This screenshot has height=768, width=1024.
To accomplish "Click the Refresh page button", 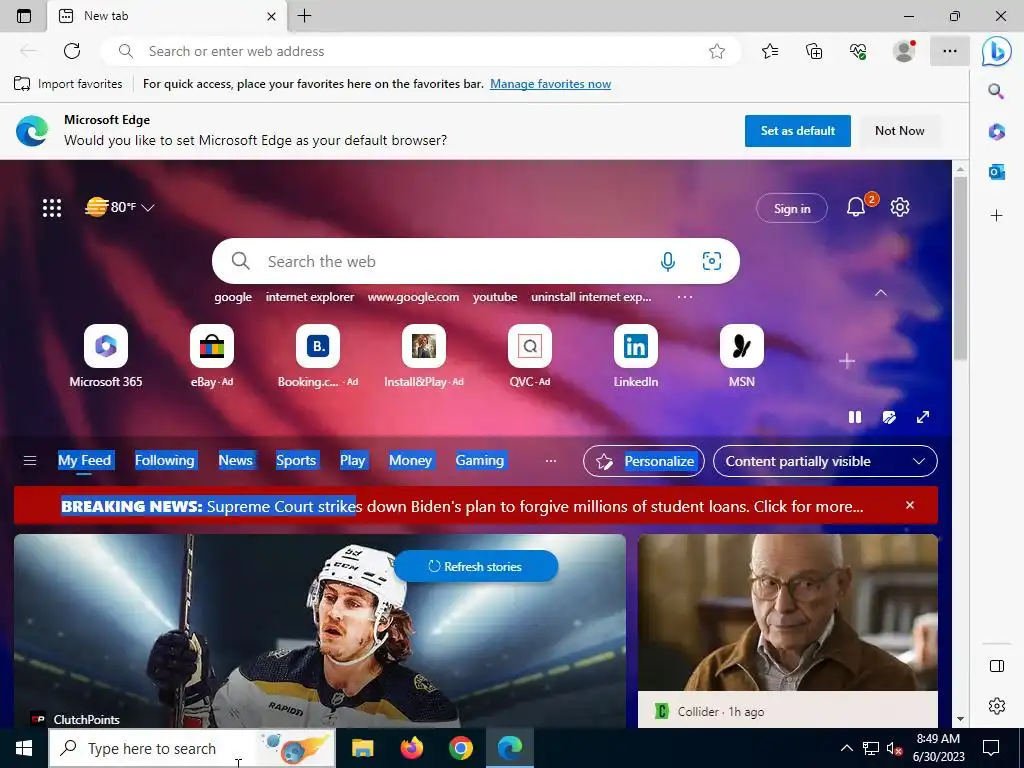I will tap(72, 51).
